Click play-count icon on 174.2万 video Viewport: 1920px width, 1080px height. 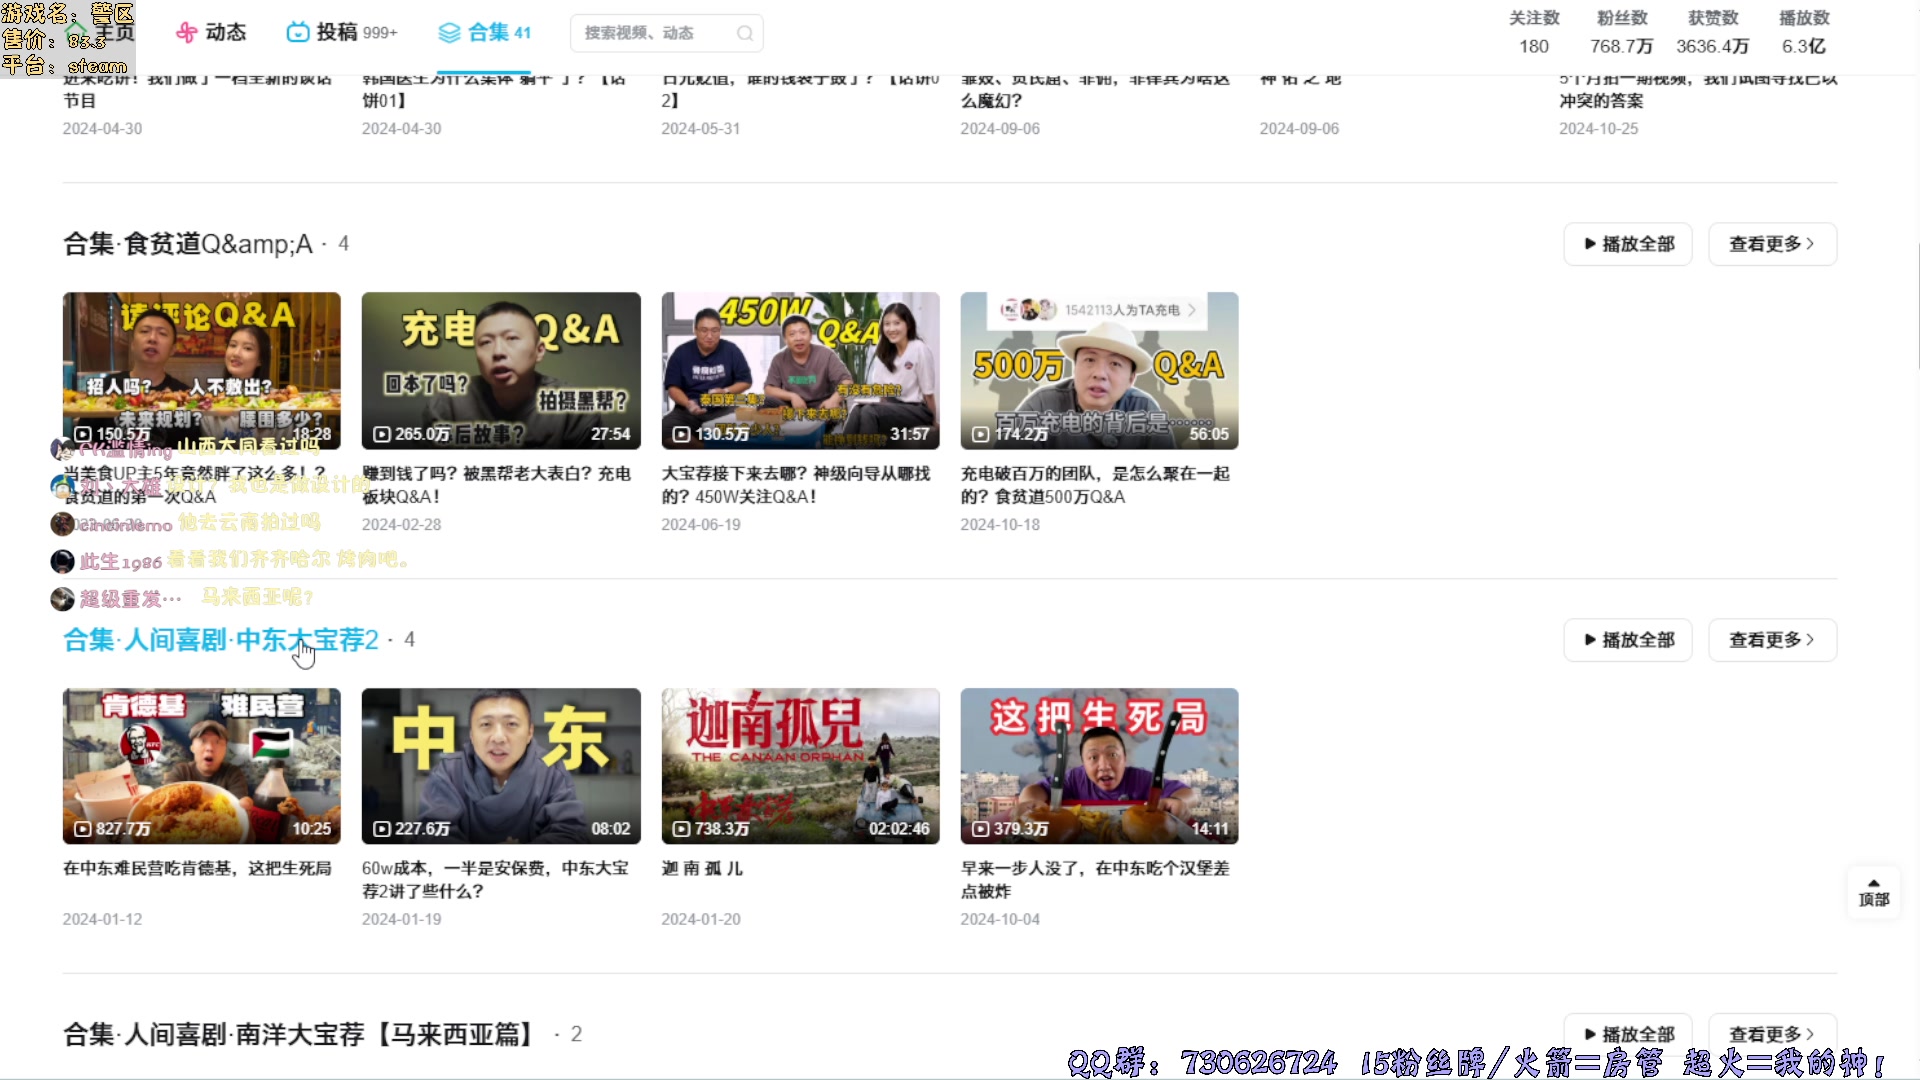click(981, 434)
